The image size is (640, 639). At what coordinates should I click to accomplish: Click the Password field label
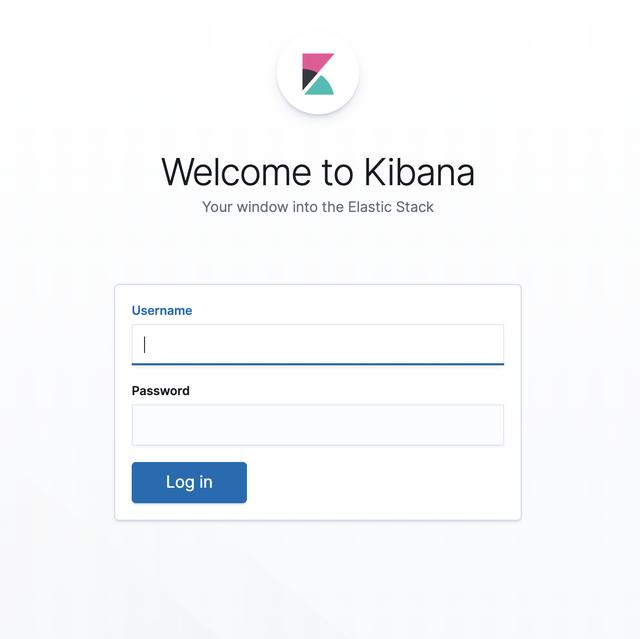tap(160, 391)
